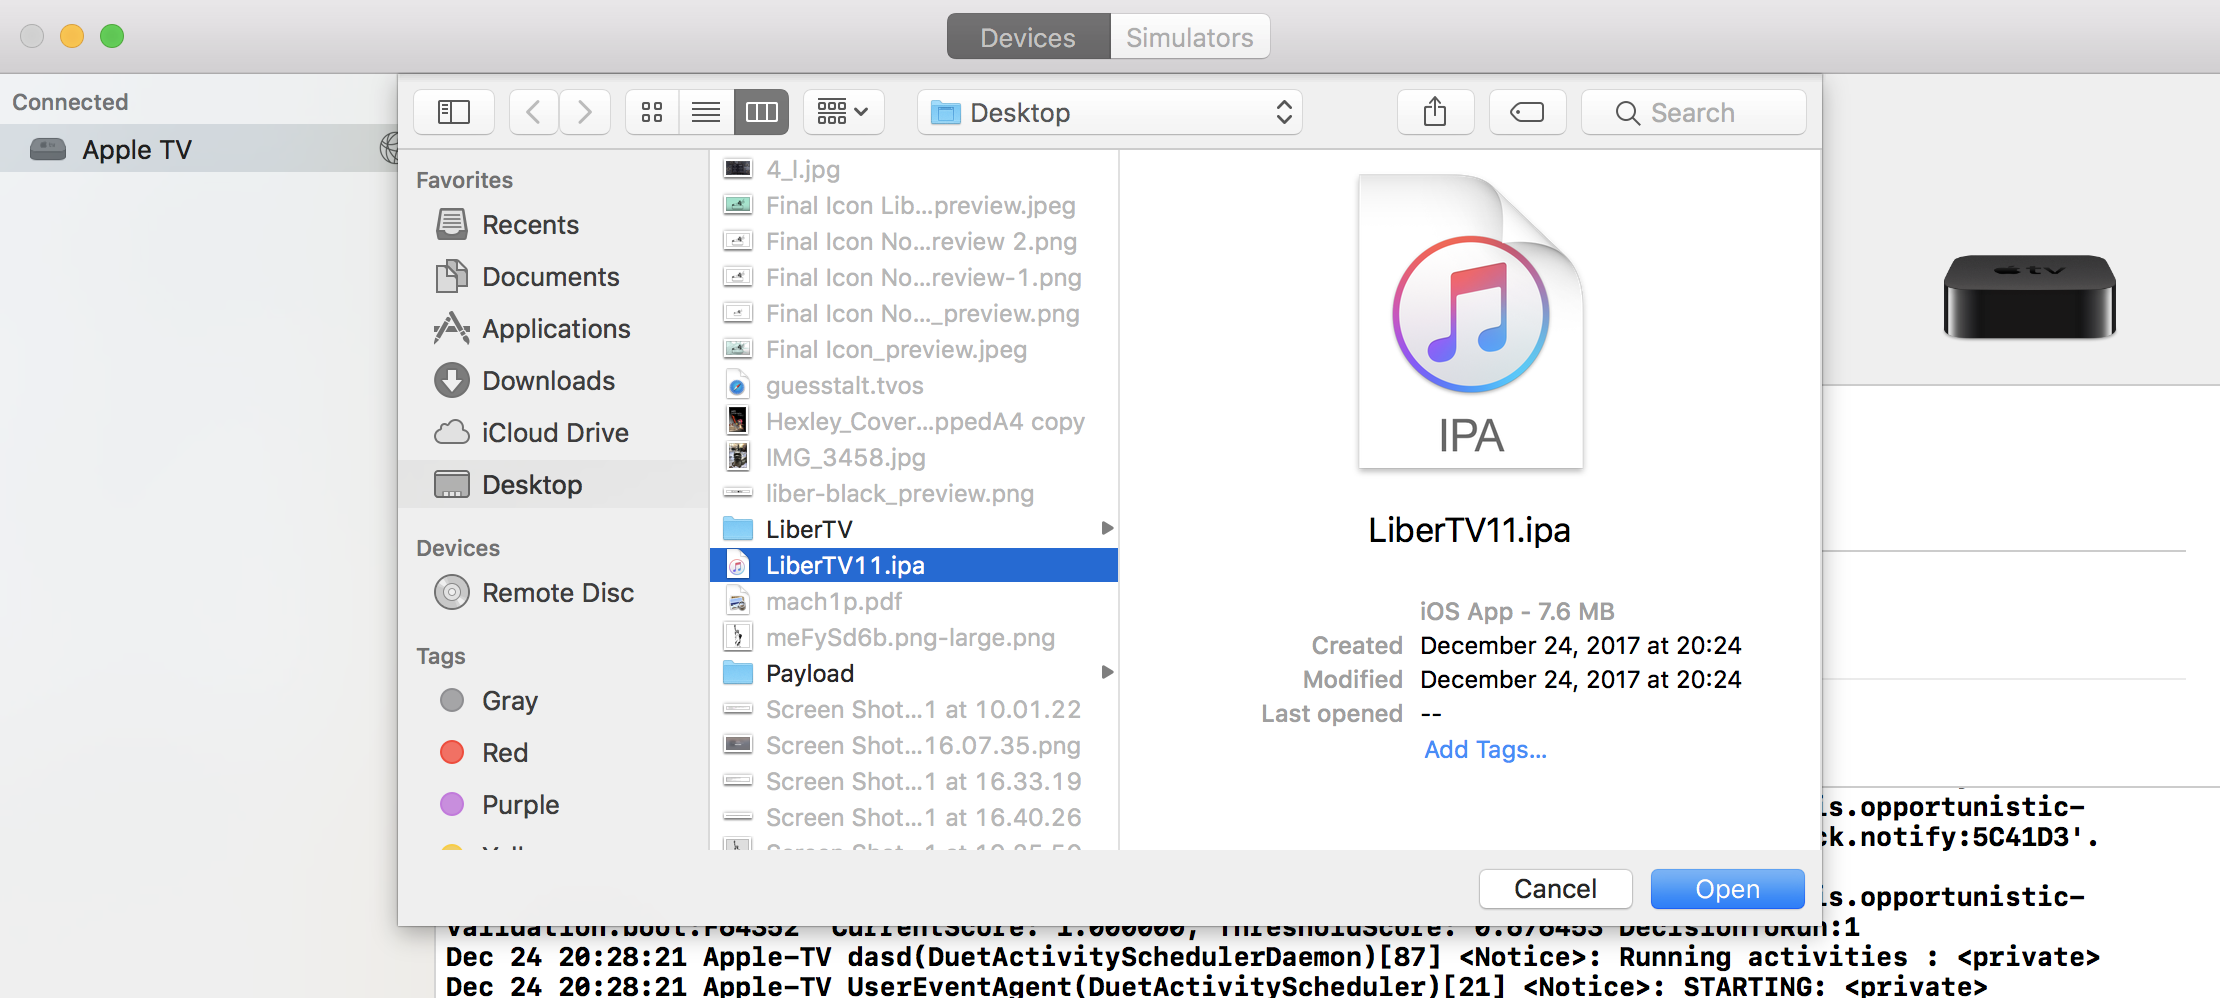
Task: Filter by the Gray tag
Action: click(553, 701)
